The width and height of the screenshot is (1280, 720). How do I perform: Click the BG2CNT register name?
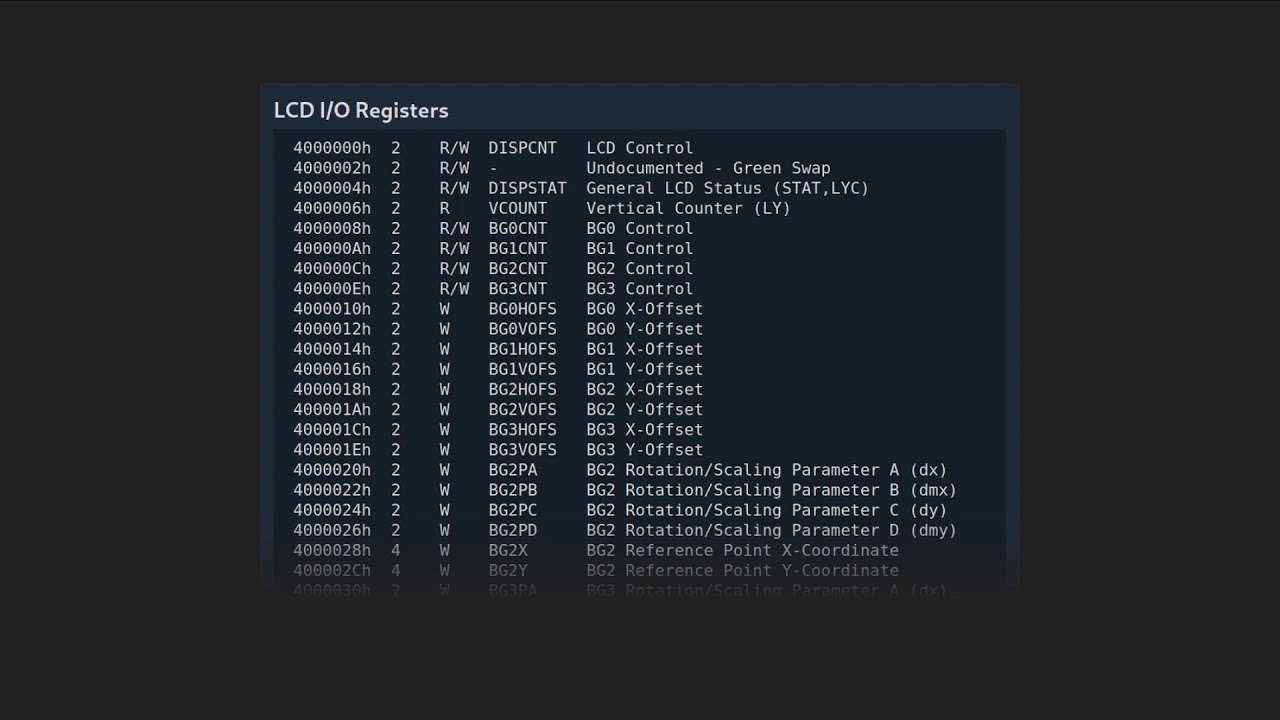point(517,268)
